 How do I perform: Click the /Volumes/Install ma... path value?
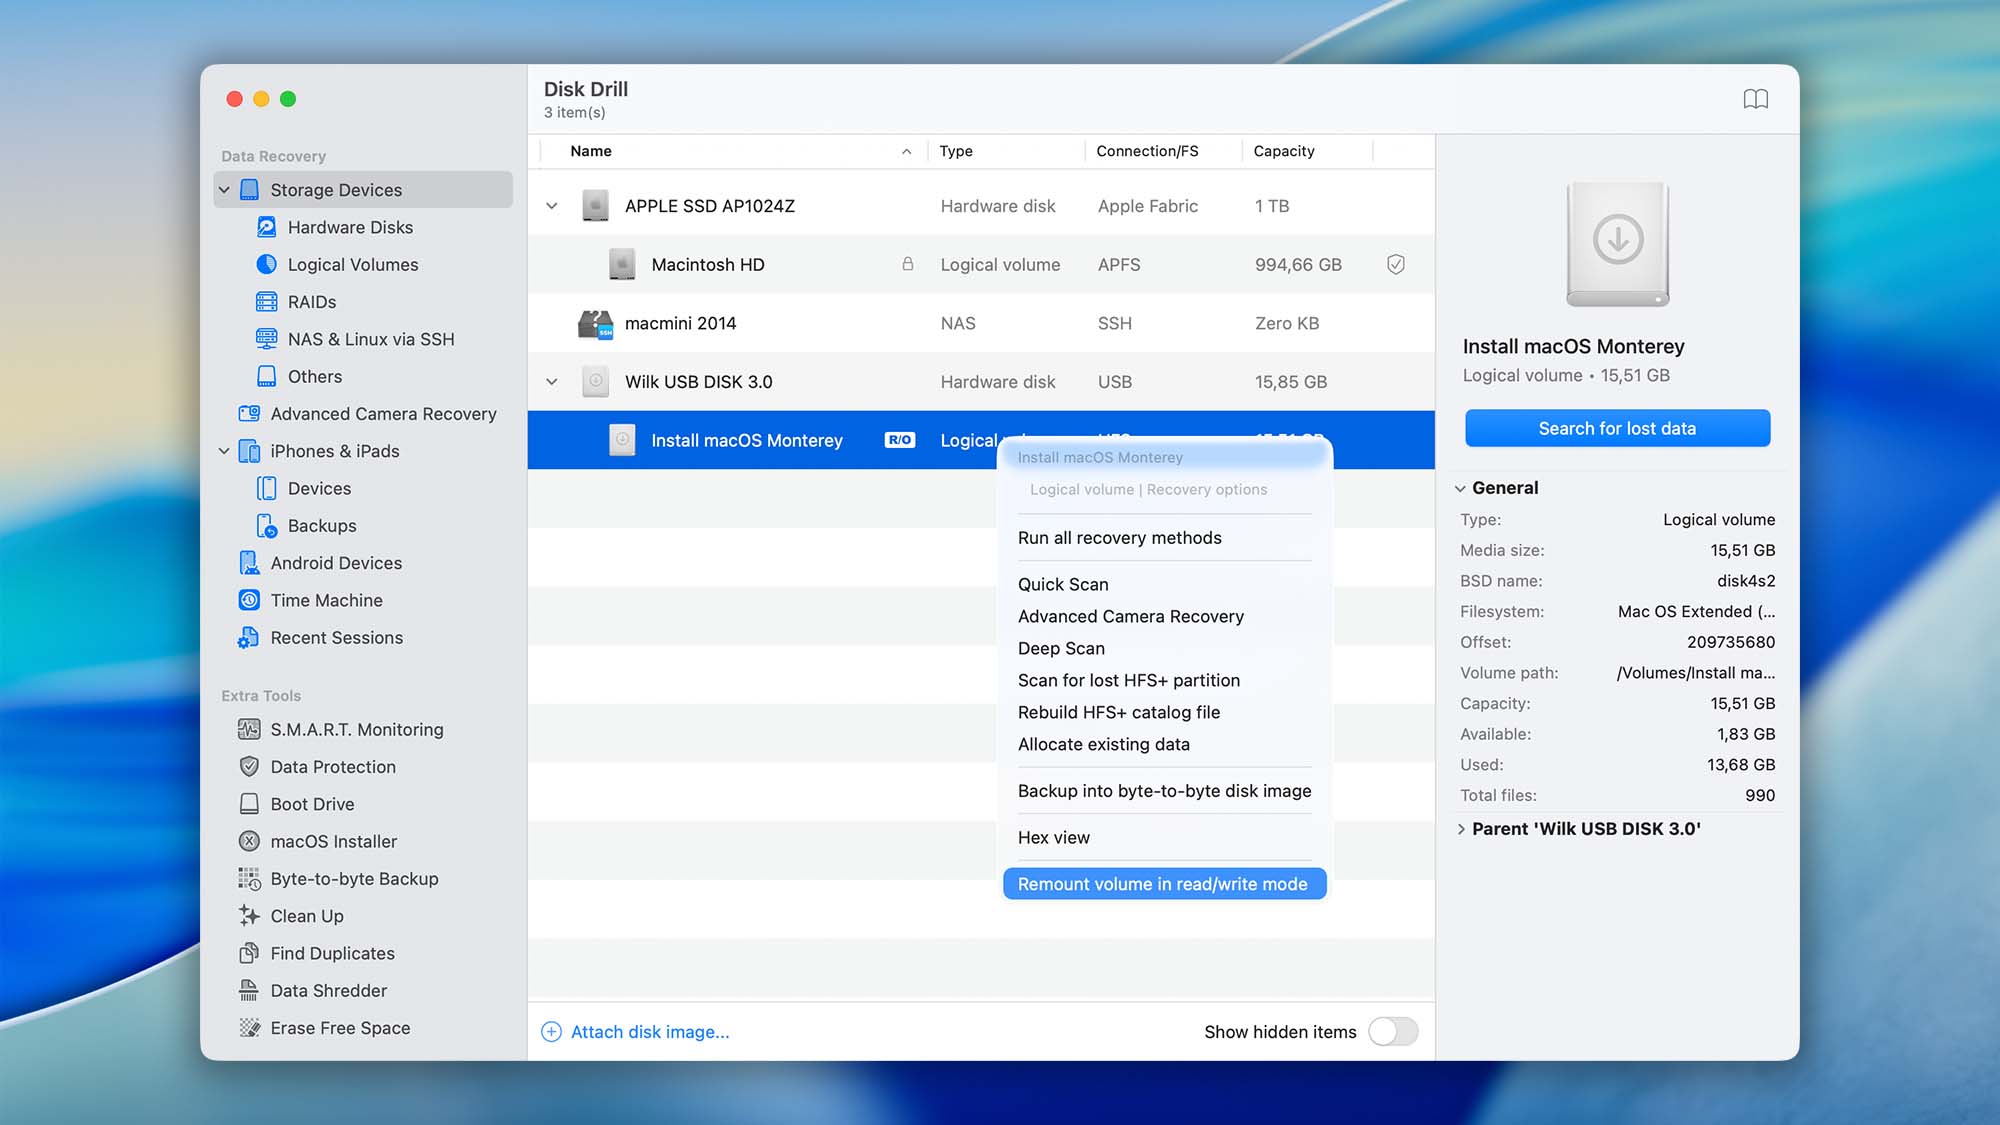(1696, 673)
